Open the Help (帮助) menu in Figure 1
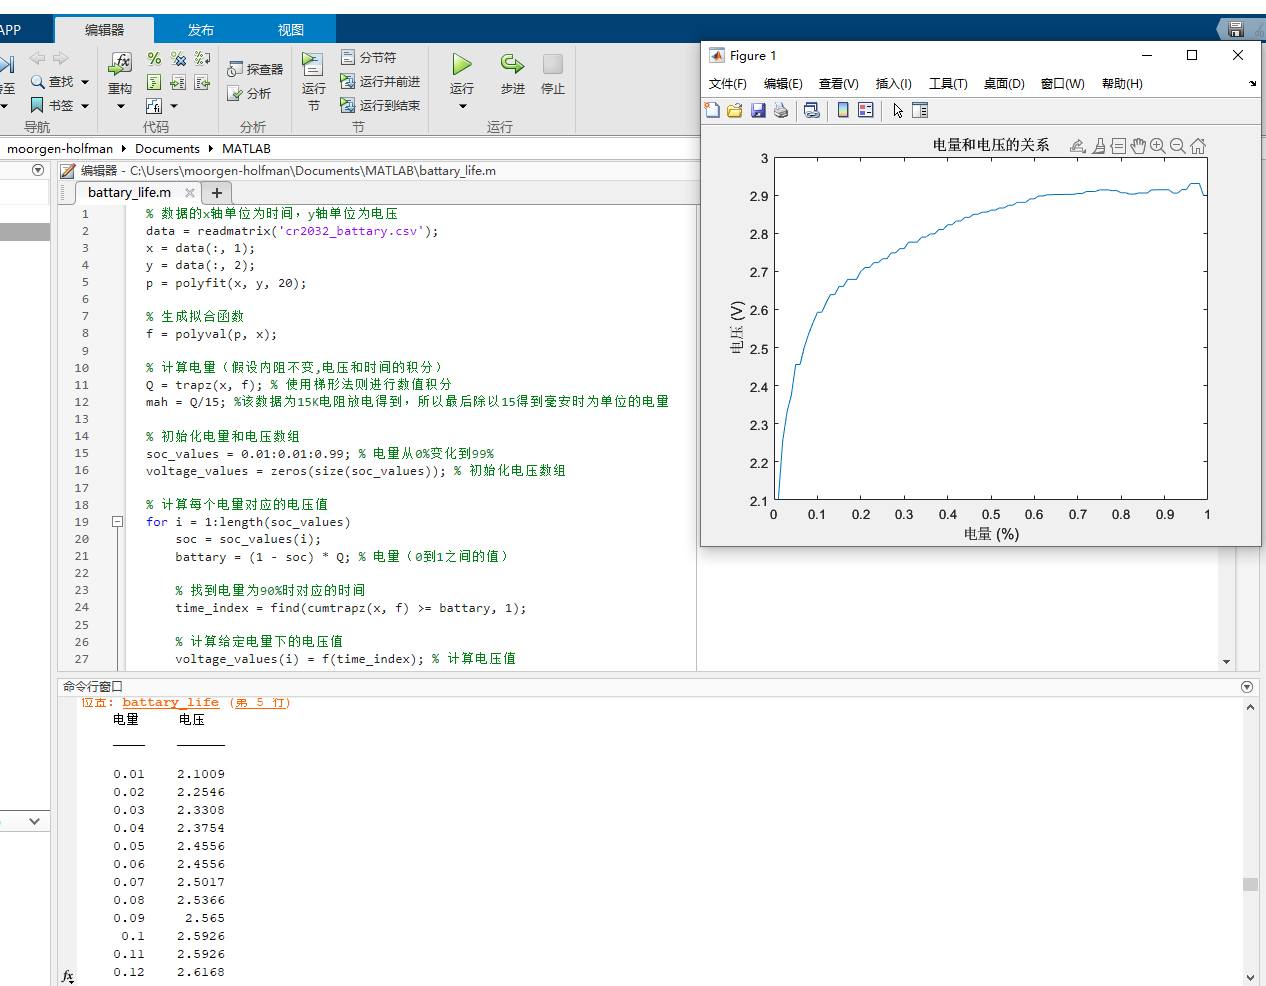 pos(1122,84)
